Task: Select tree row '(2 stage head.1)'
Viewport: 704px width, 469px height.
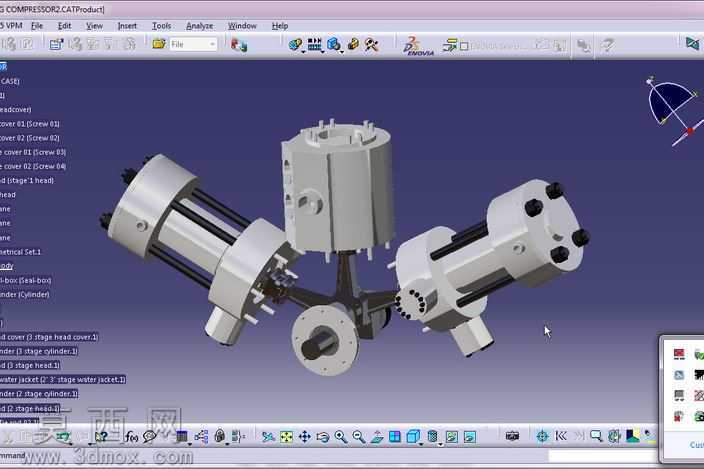Action: [30, 408]
